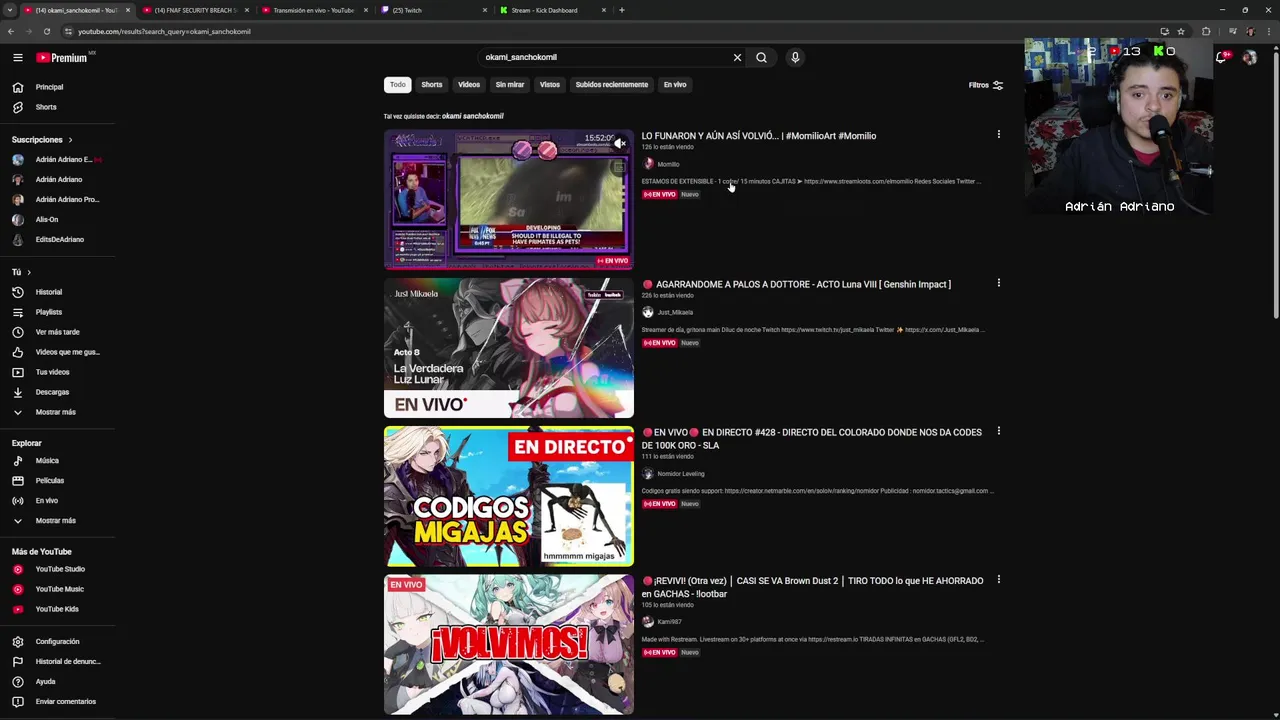Open options menu for Brown Dust 2 video
Viewport: 1280px width, 720px height.
pyautogui.click(x=998, y=580)
